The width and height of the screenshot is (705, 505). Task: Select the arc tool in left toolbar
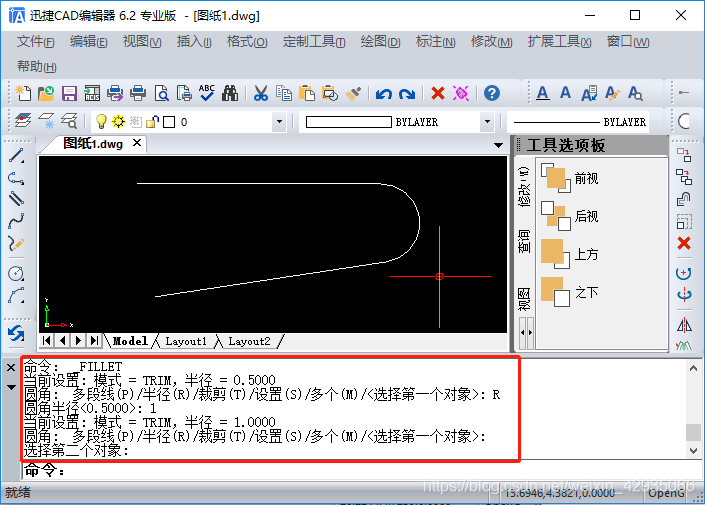click(16, 295)
